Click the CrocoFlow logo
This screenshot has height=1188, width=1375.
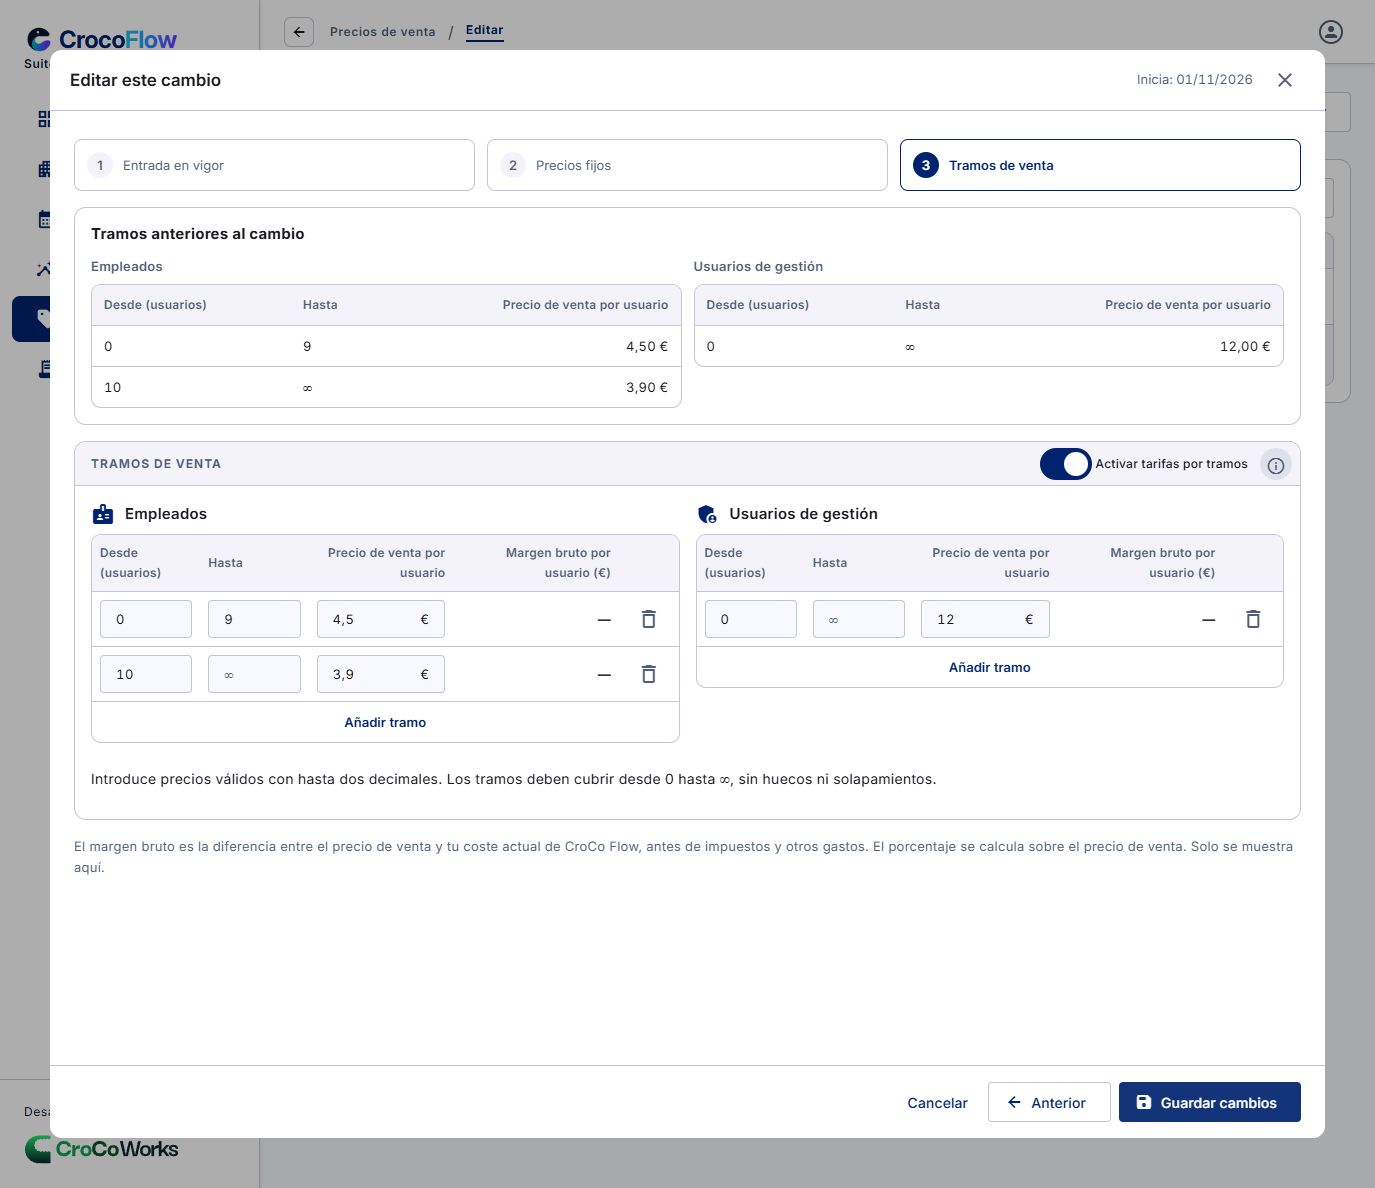pyautogui.click(x=102, y=40)
